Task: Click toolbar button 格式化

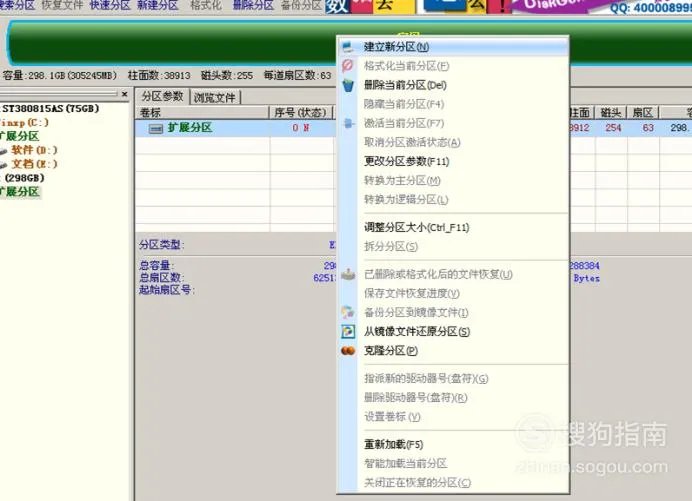Action: point(206,5)
